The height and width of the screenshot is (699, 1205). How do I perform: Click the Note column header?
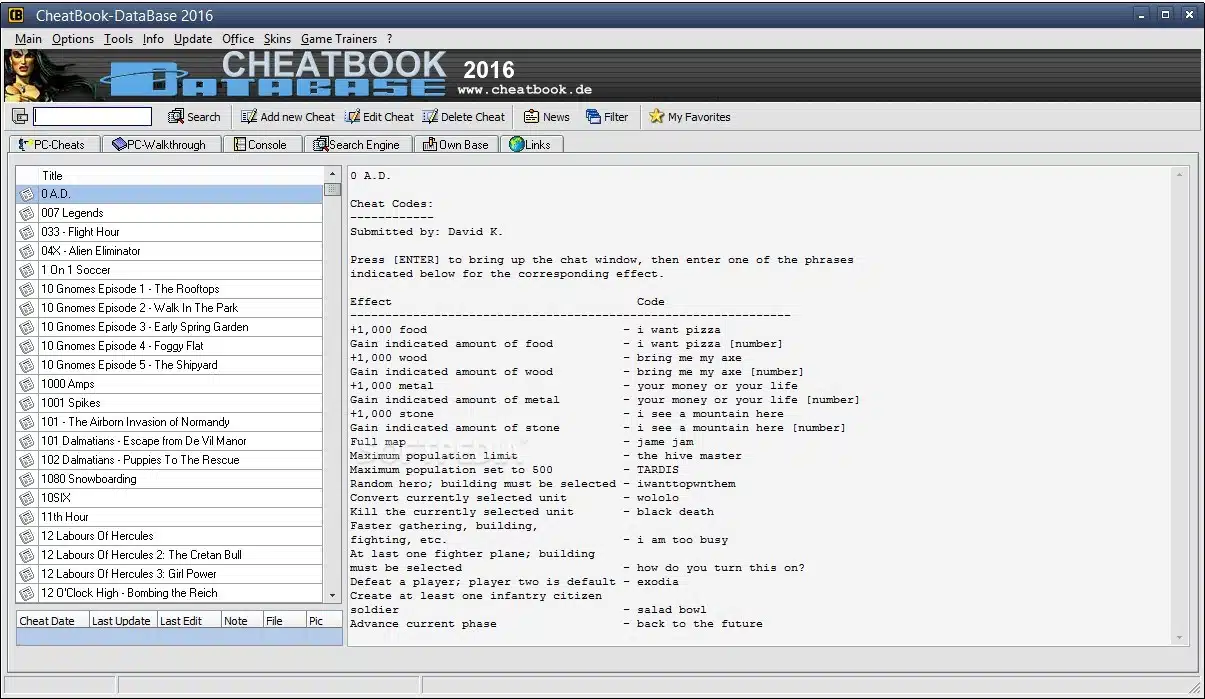(242, 620)
